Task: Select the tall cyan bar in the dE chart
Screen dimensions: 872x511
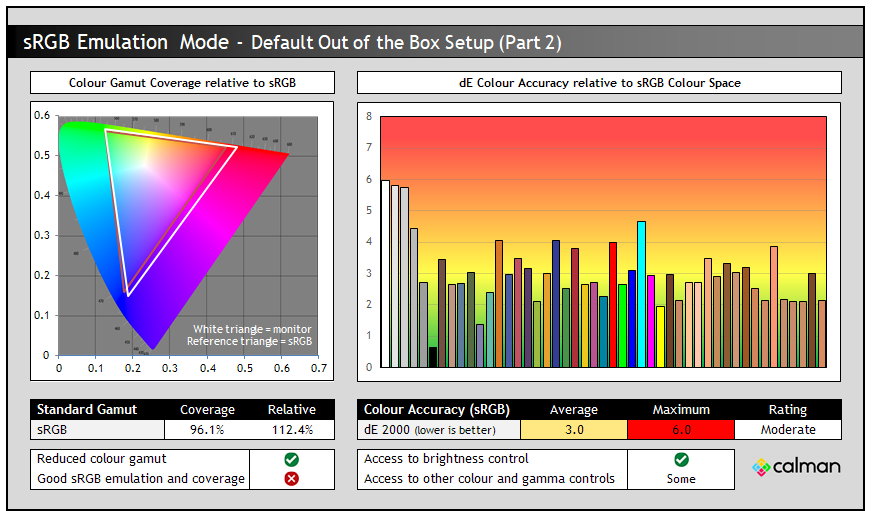Action: coord(641,294)
